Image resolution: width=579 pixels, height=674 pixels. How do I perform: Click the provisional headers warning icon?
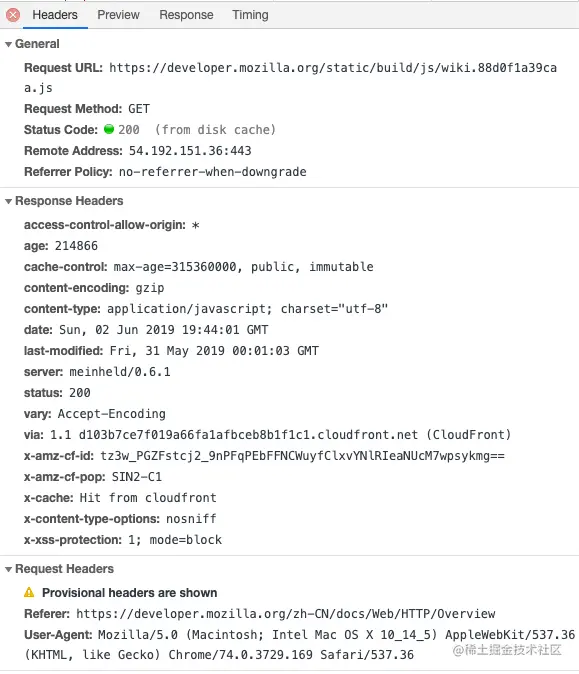29,592
